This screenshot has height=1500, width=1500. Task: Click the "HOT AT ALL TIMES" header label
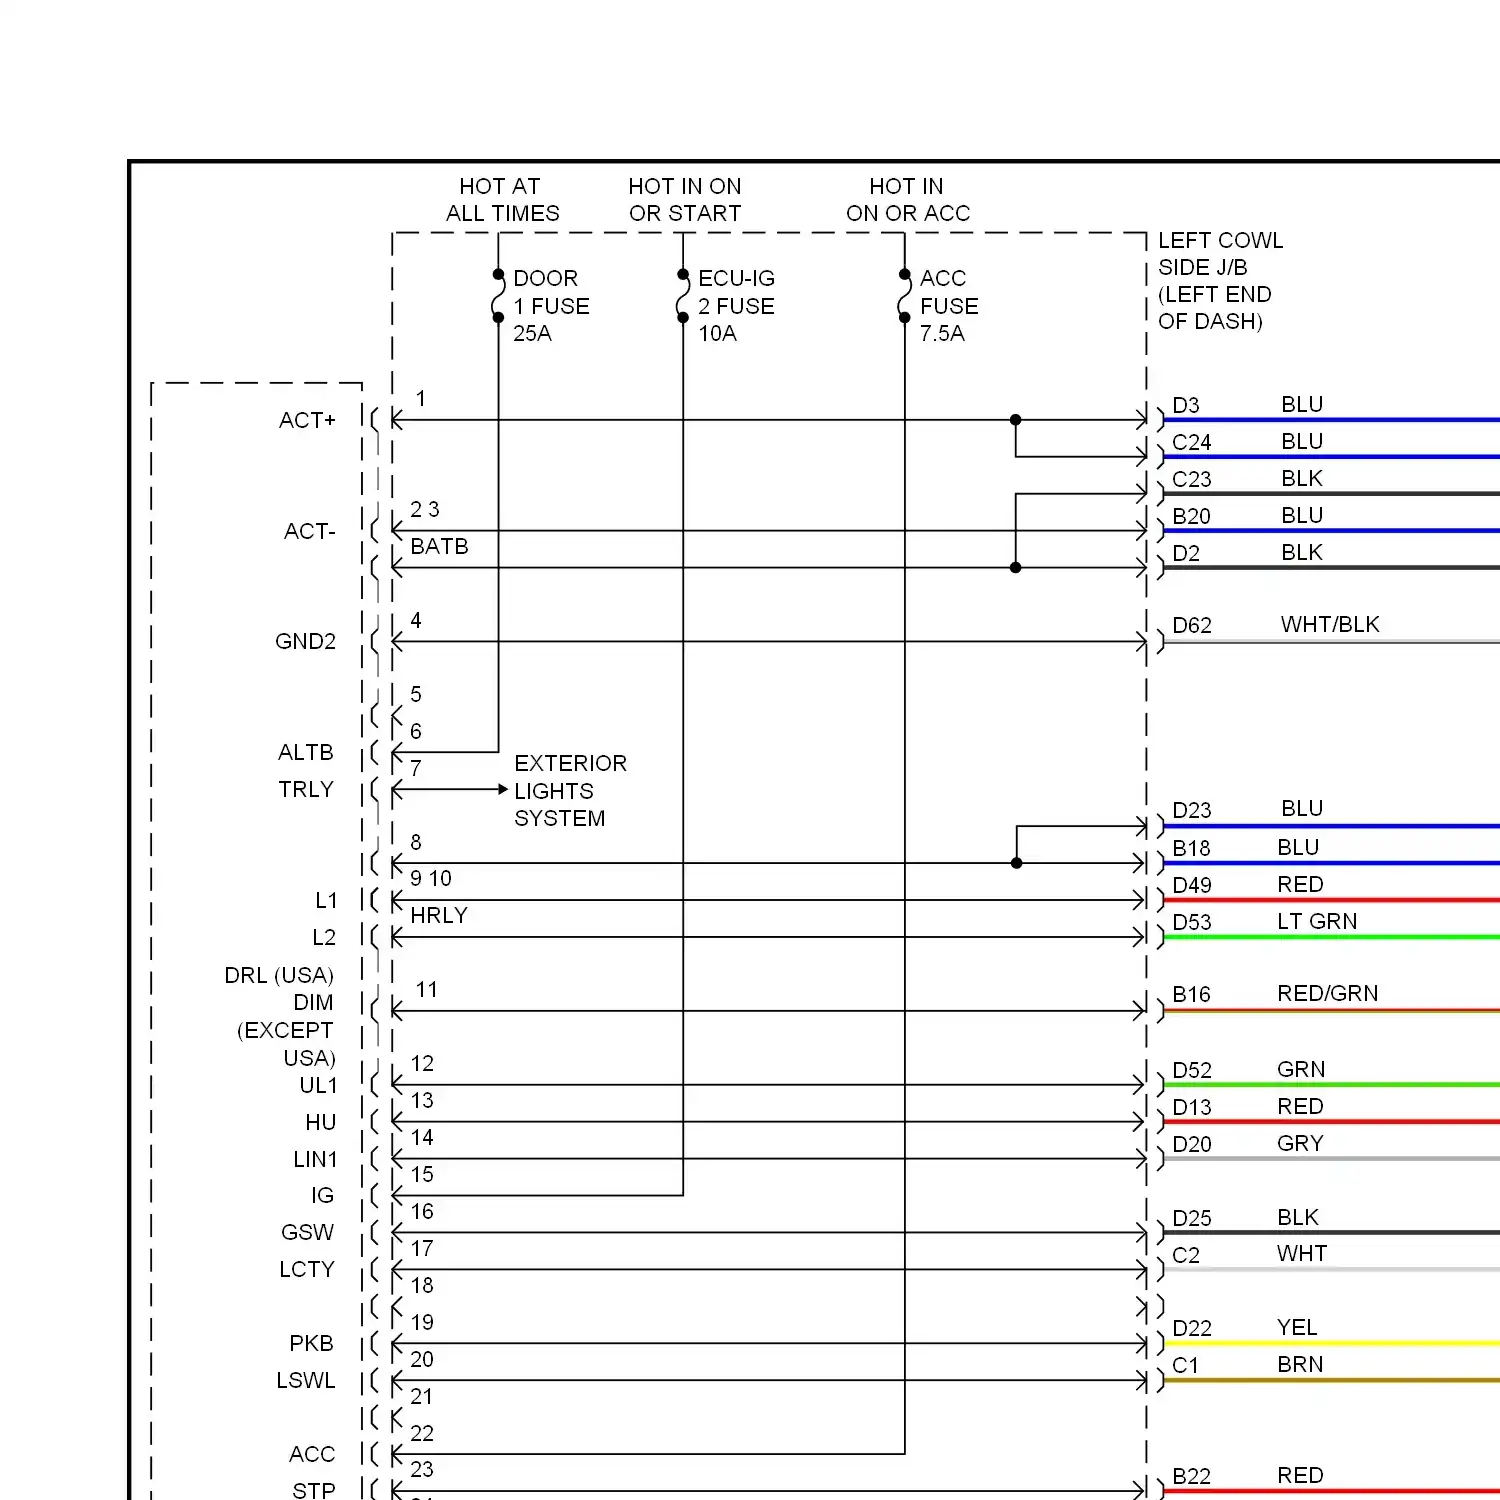point(502,200)
